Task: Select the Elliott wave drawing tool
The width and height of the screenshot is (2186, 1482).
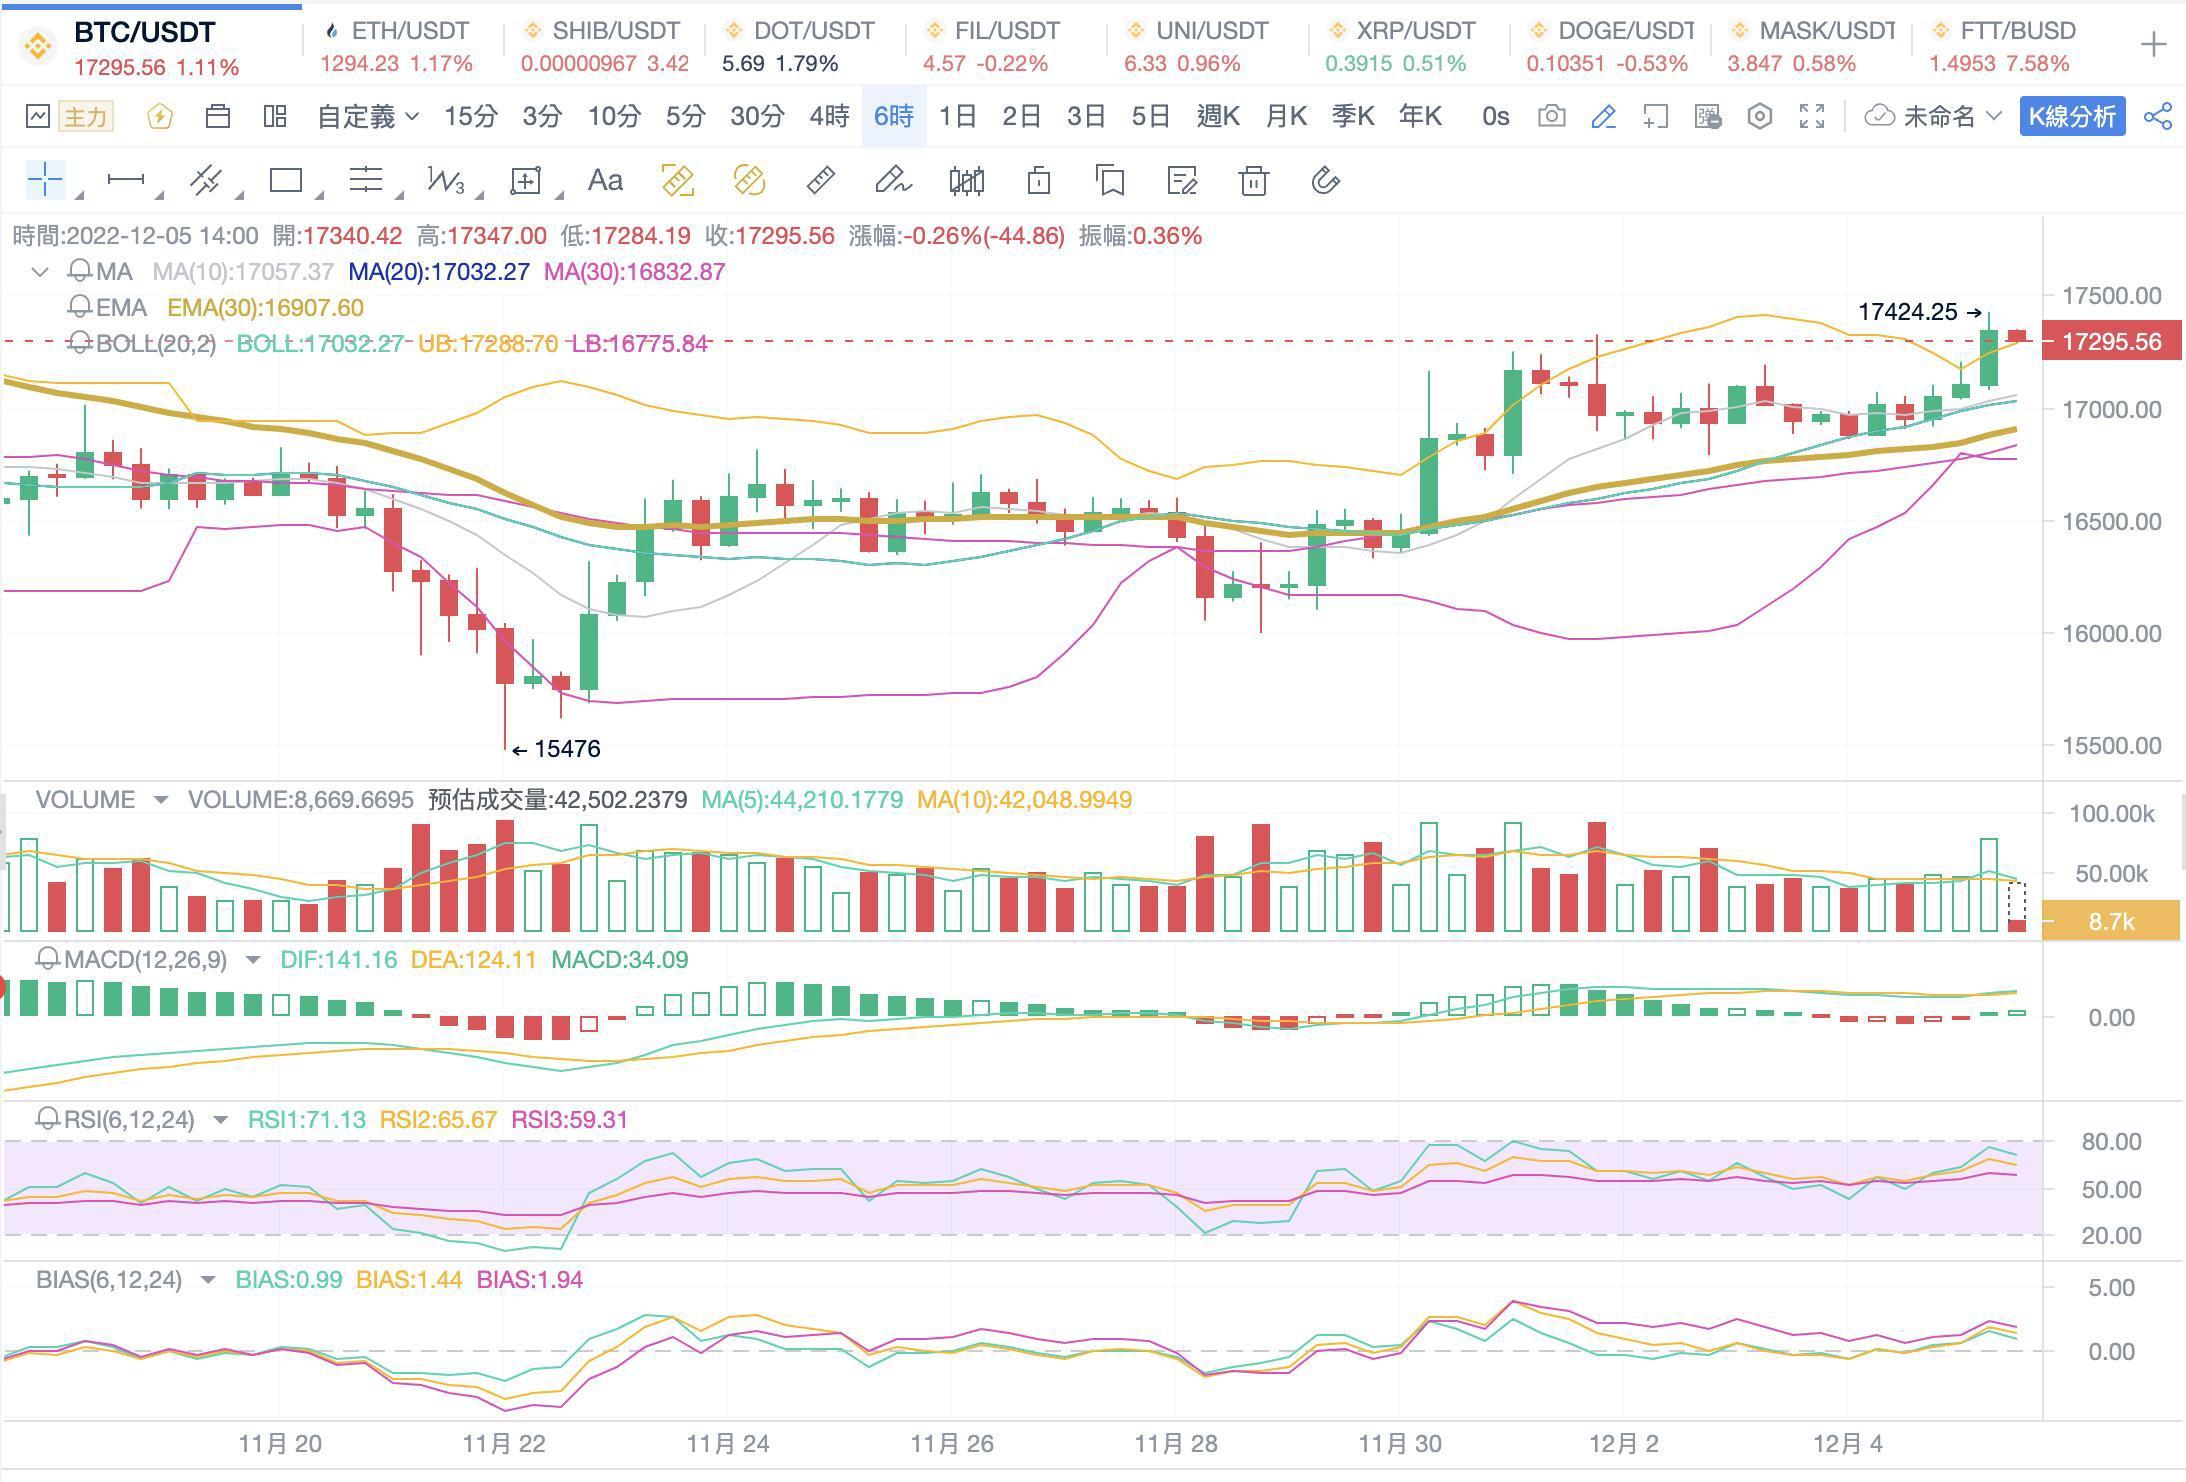Action: (446, 181)
